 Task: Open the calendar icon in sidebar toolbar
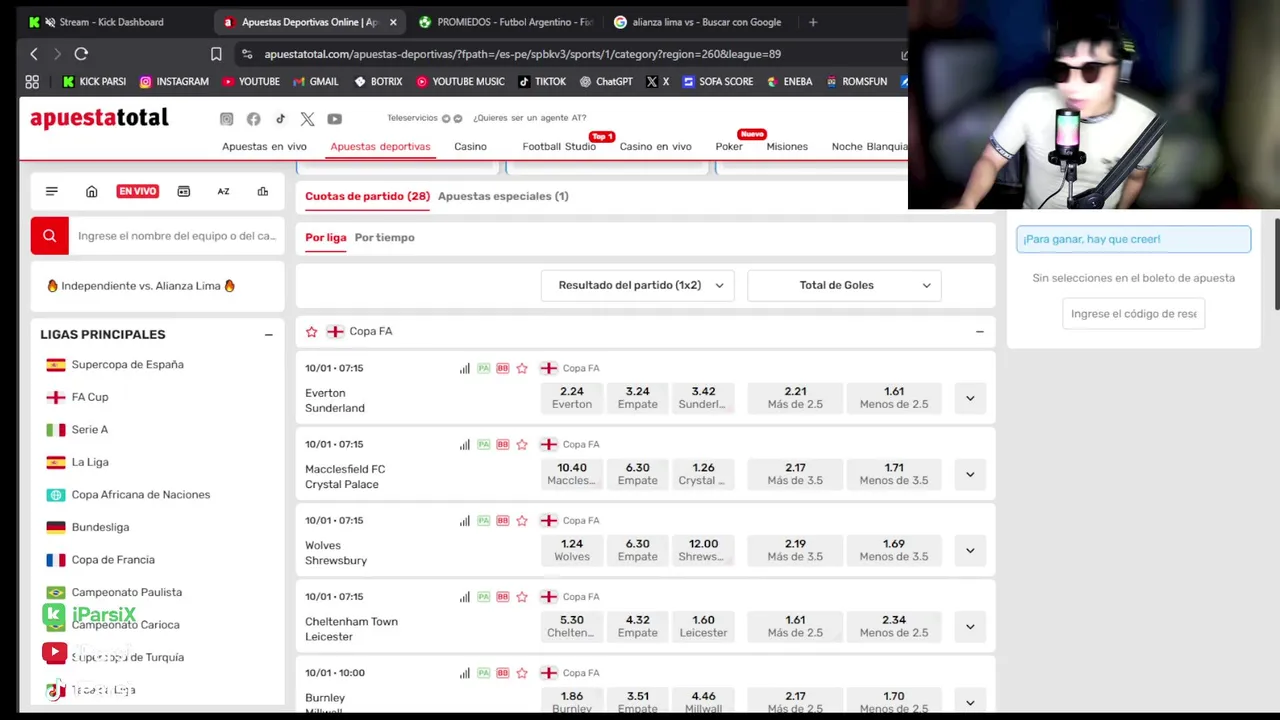184,191
